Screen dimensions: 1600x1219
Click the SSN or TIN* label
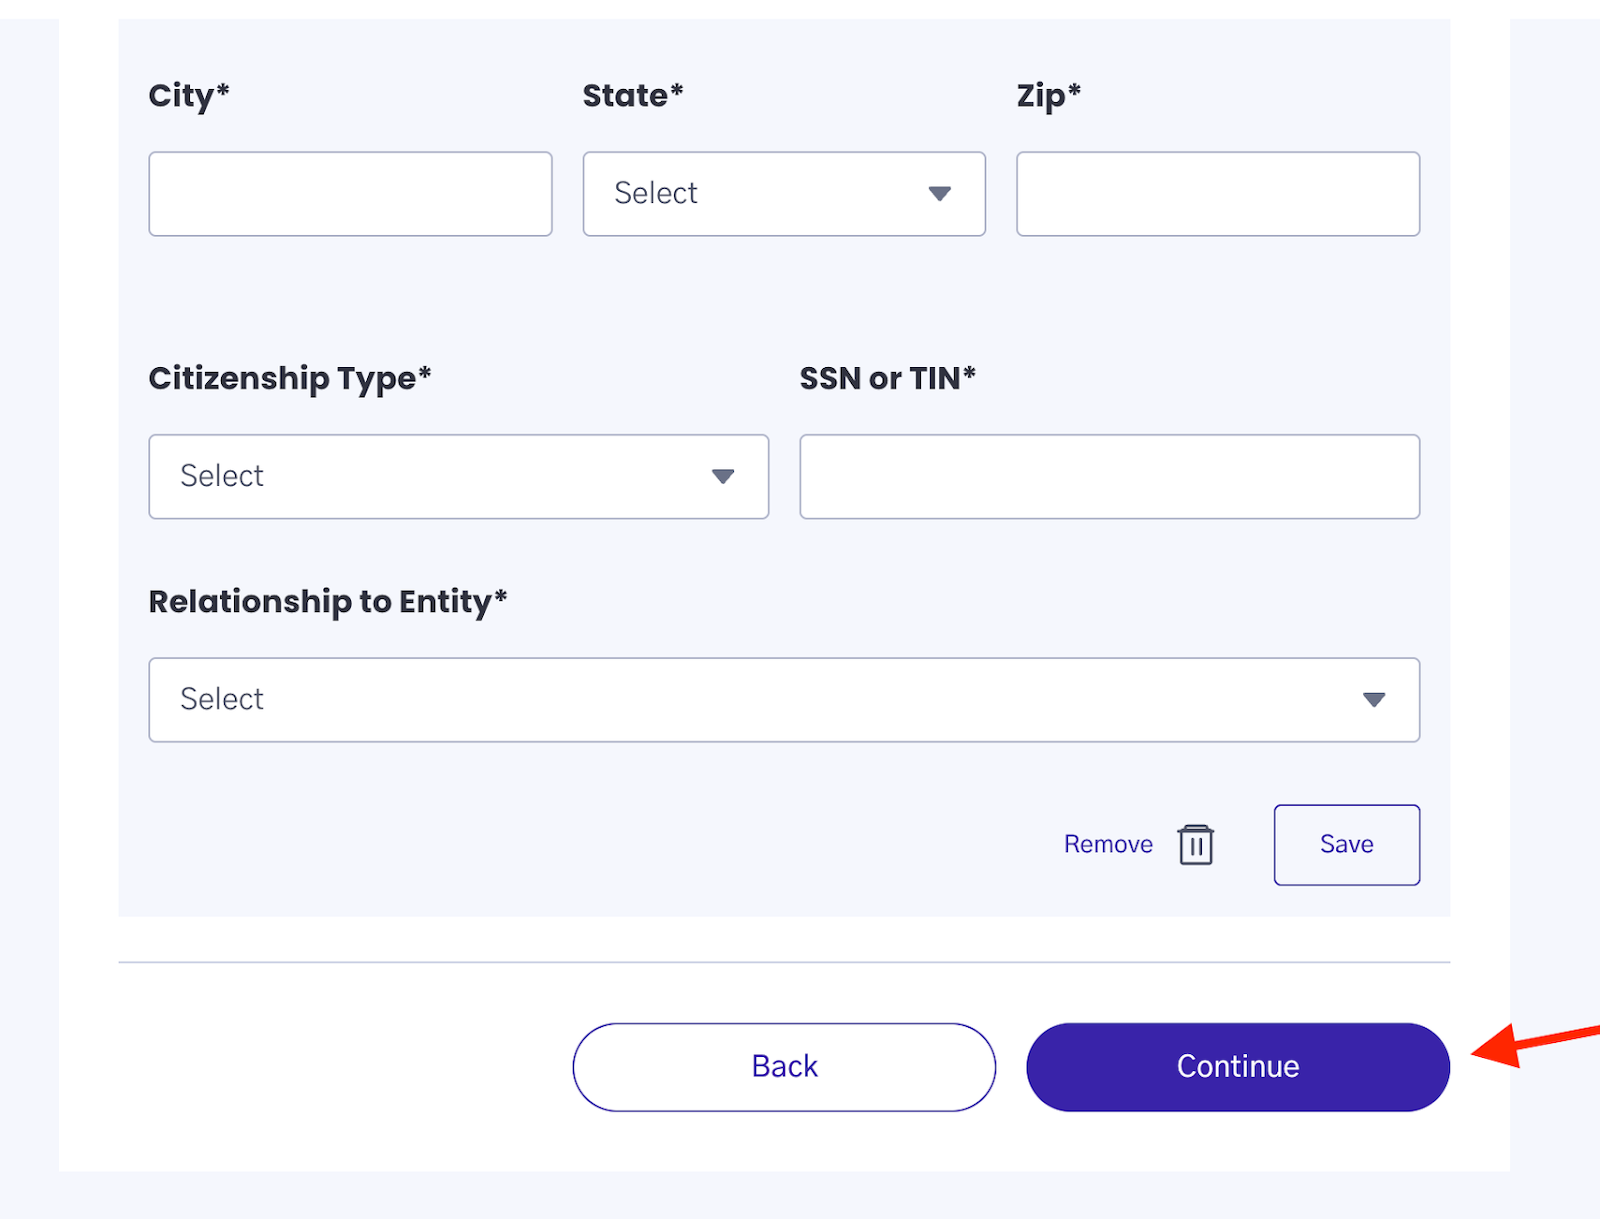pos(888,378)
